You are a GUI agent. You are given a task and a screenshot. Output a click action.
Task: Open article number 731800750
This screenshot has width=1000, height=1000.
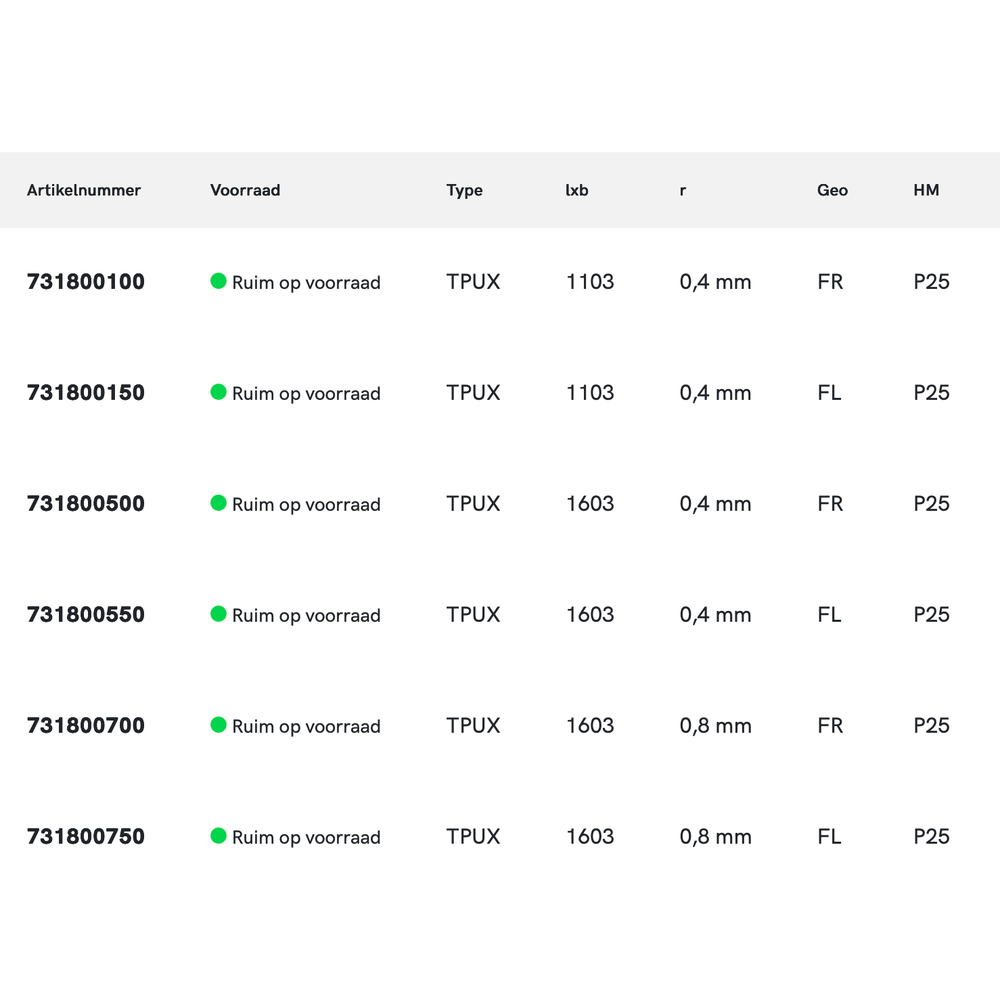click(86, 837)
